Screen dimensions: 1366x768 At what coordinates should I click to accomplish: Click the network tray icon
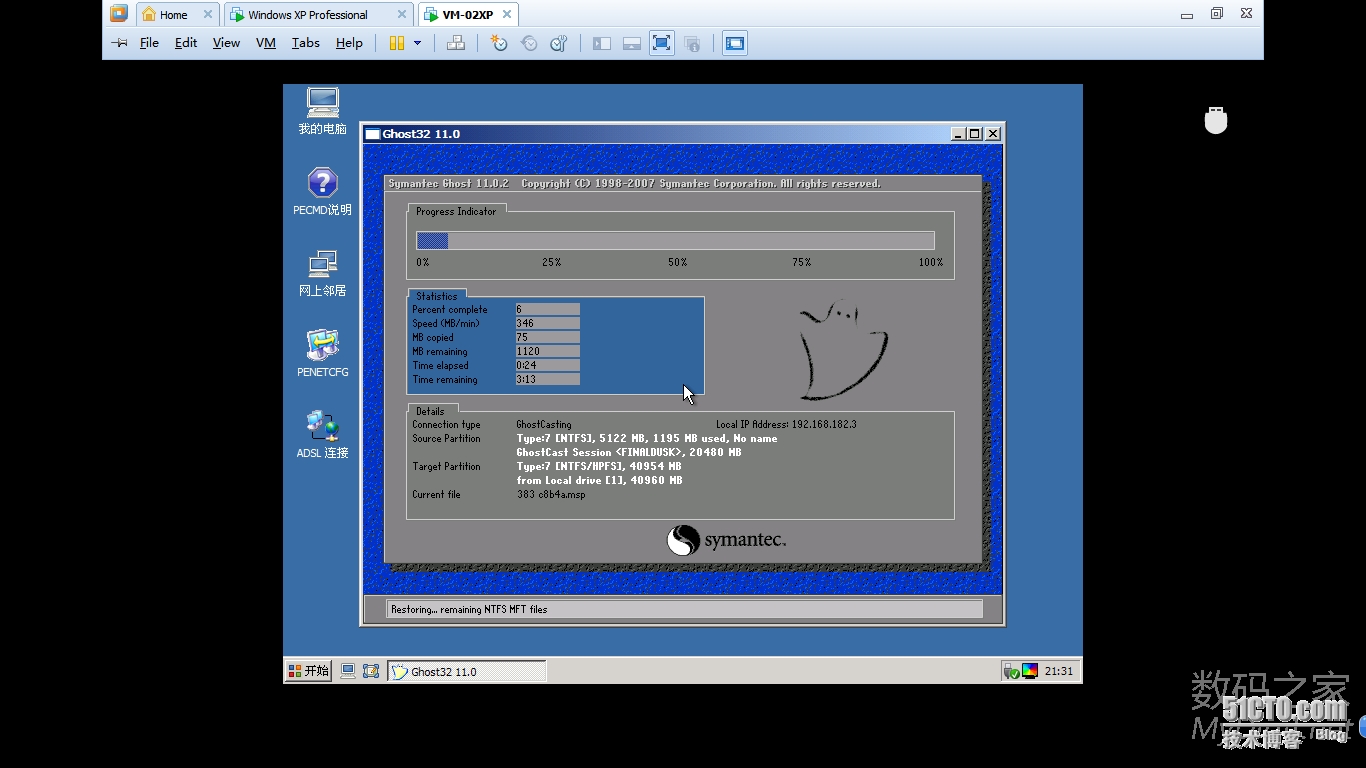[1011, 671]
